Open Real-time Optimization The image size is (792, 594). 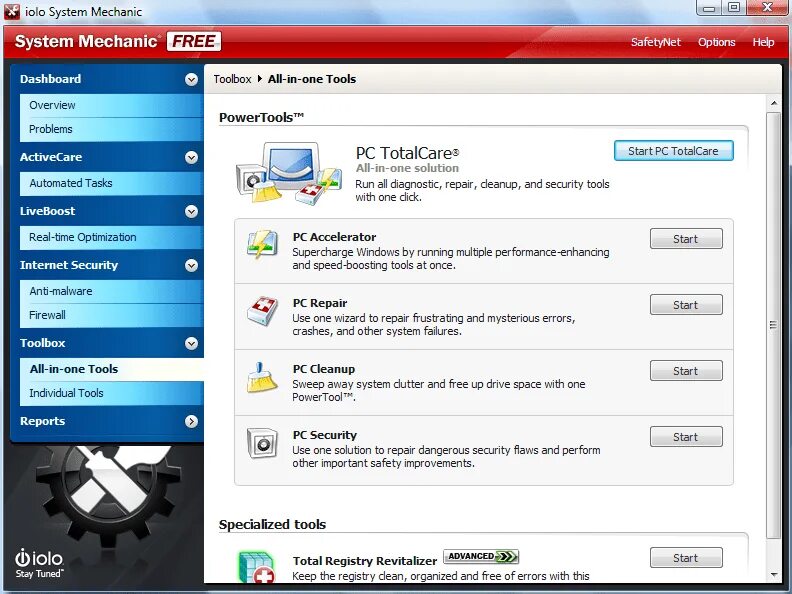tap(111, 237)
